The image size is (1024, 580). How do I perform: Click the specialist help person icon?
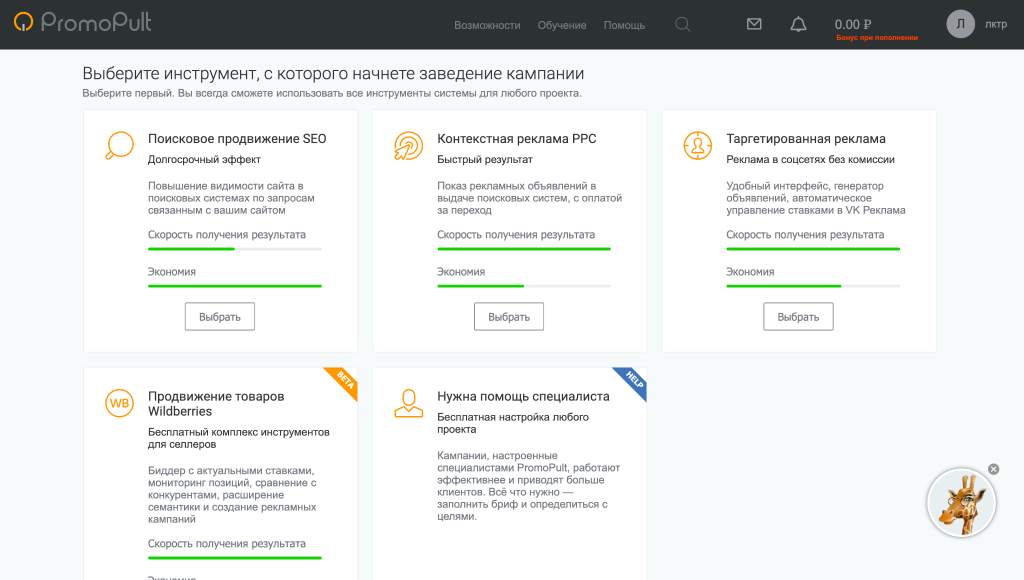pos(409,403)
